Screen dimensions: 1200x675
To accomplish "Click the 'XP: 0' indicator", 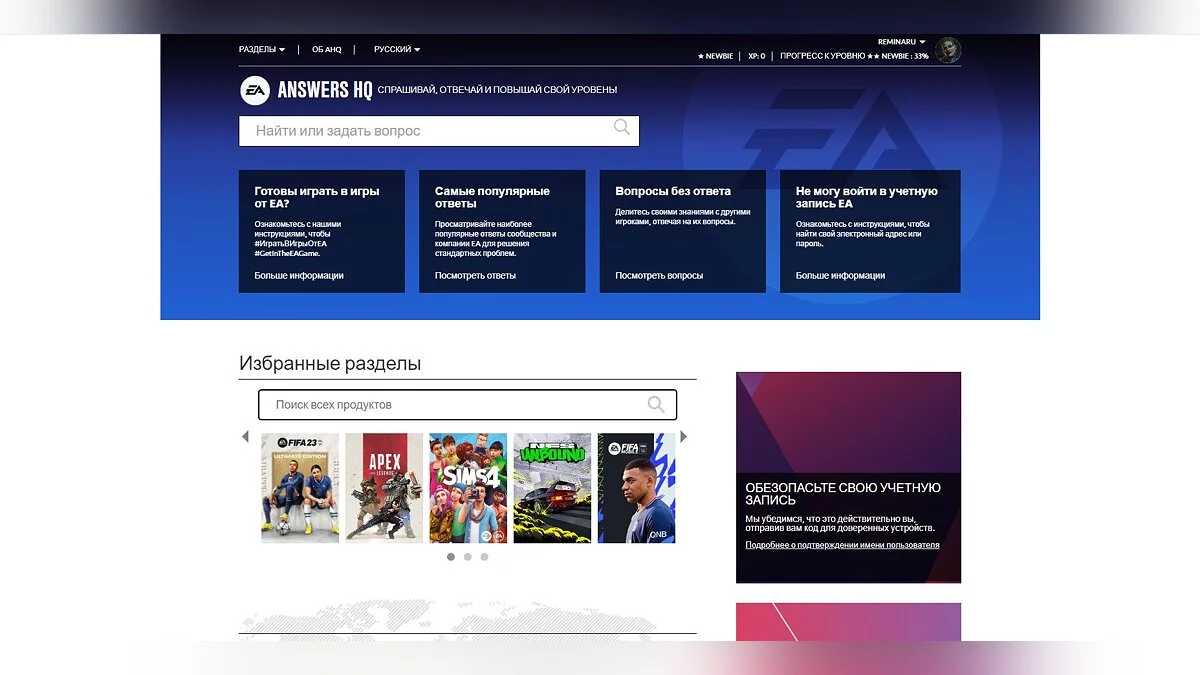I will pyautogui.click(x=757, y=56).
